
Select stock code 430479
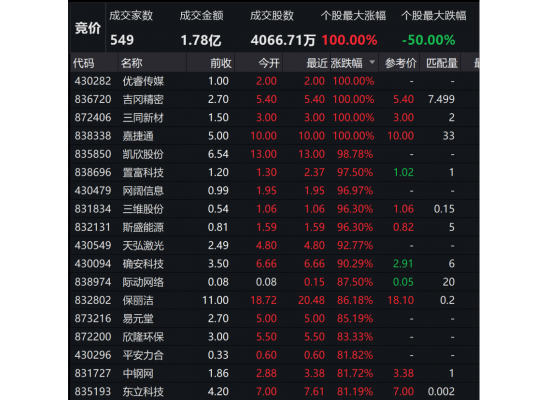click(x=93, y=191)
